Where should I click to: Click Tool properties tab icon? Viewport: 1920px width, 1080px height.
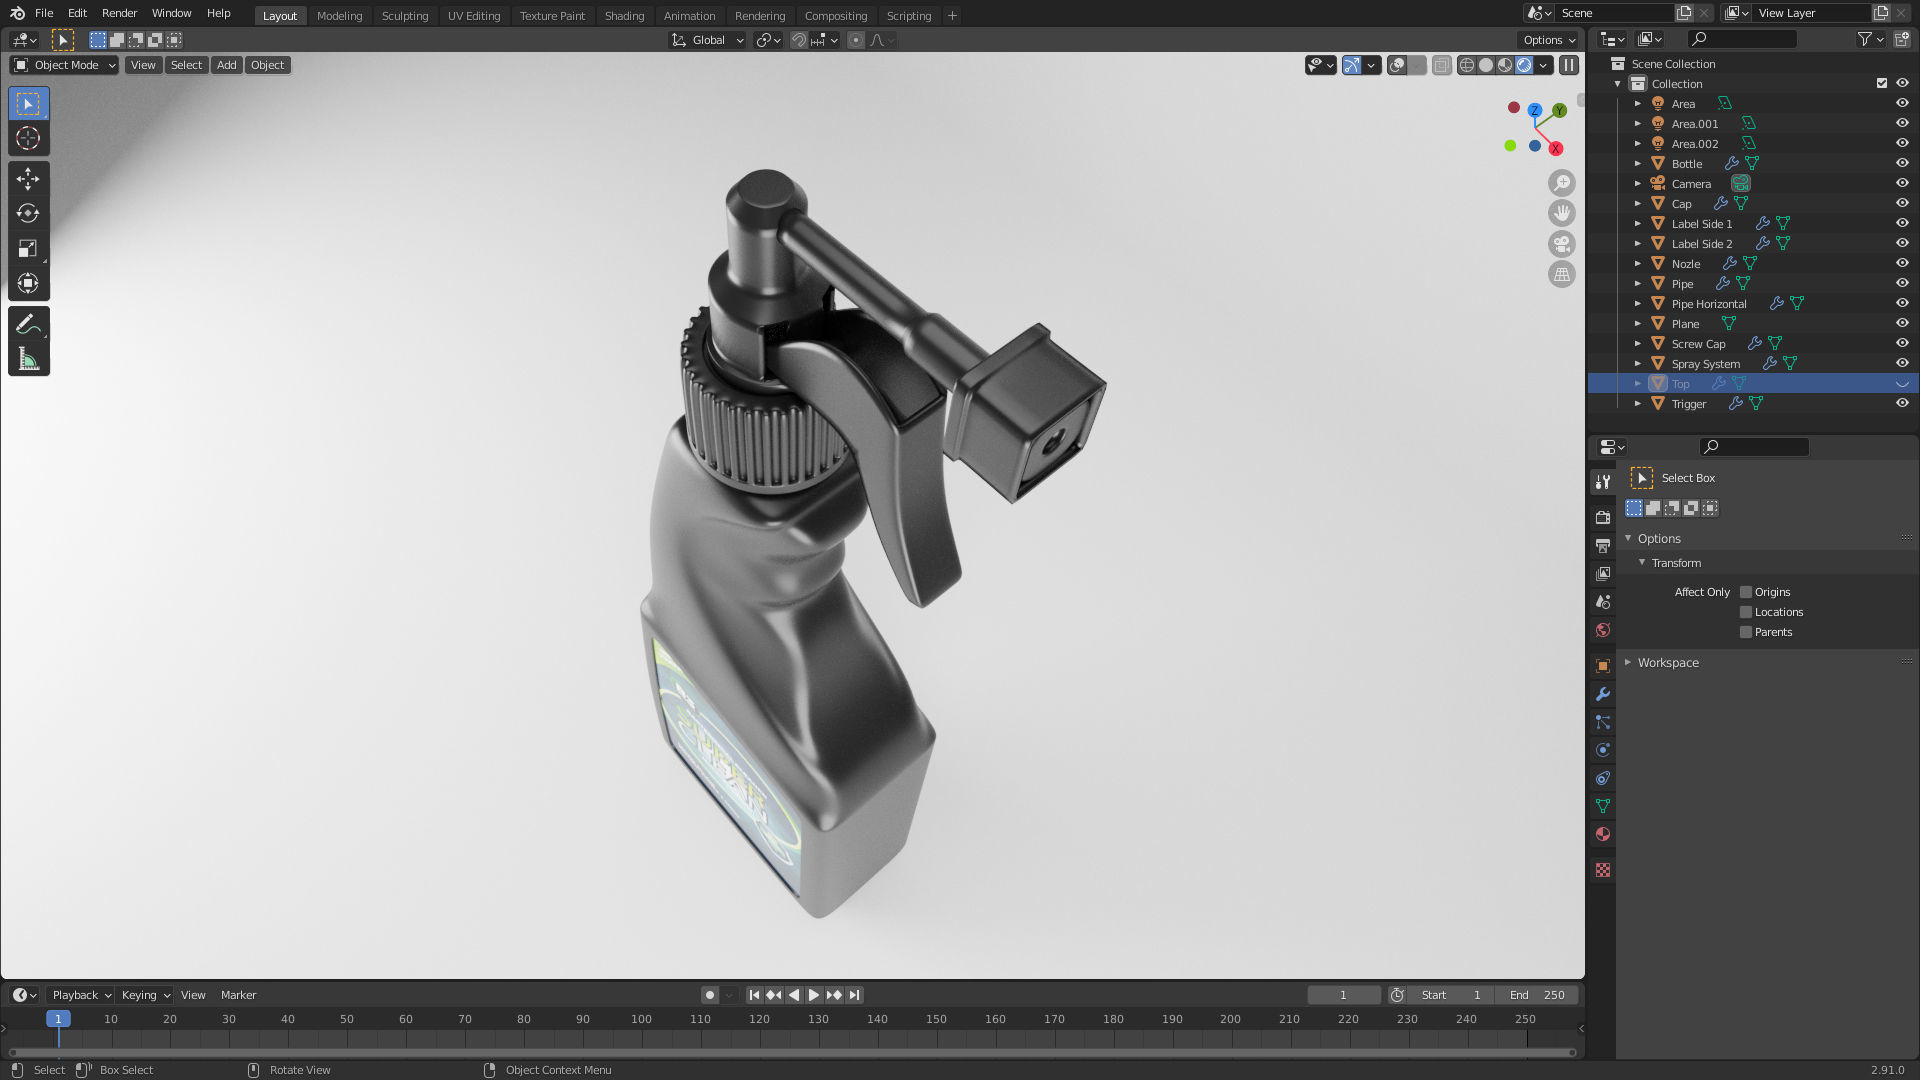tap(1603, 481)
